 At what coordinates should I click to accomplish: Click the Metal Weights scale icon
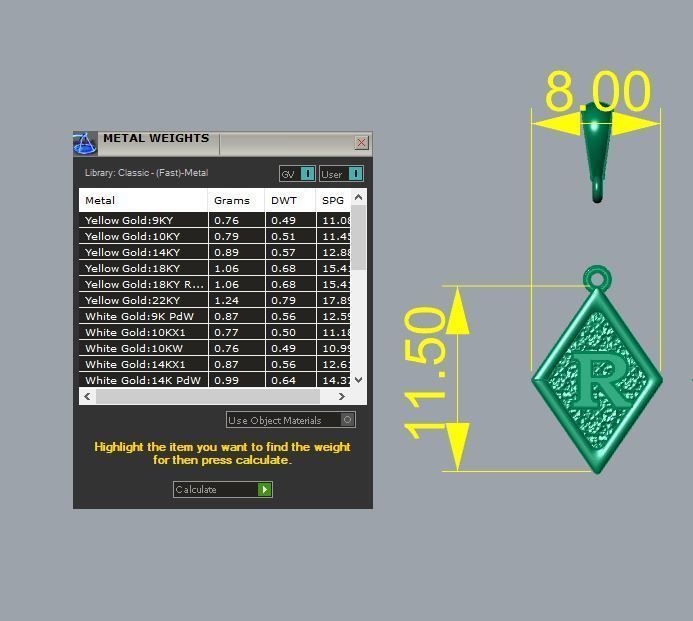coord(85,144)
